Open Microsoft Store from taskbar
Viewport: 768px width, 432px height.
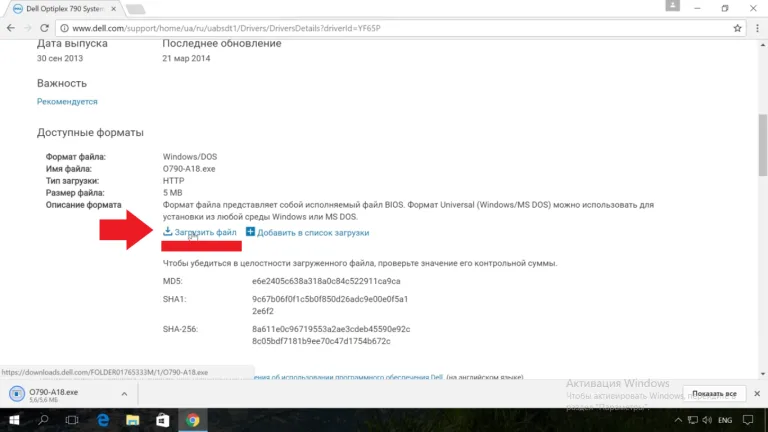point(163,420)
